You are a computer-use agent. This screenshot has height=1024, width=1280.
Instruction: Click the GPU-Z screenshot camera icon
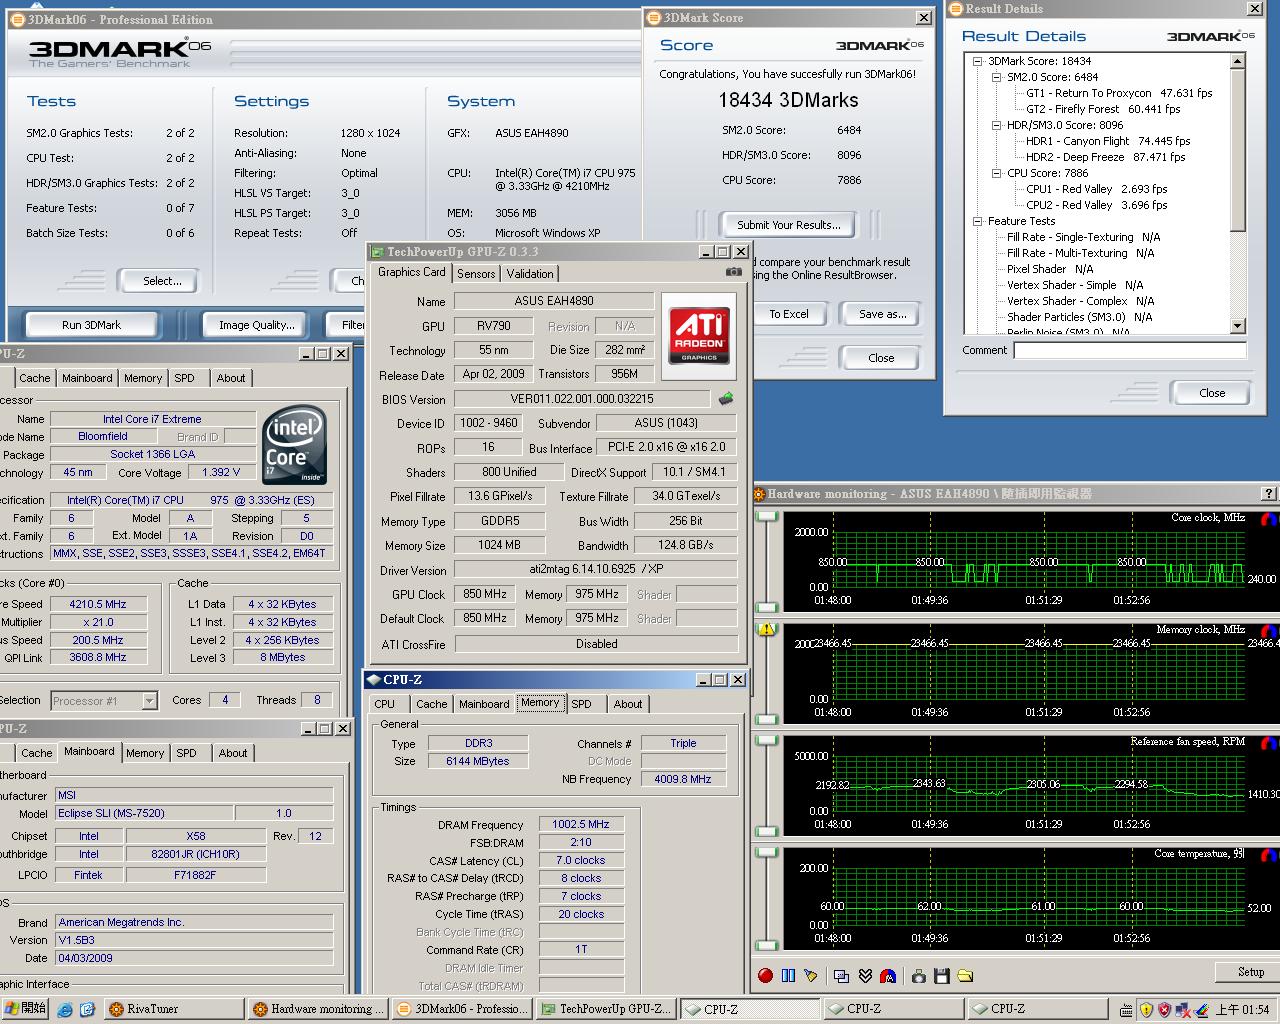[734, 271]
